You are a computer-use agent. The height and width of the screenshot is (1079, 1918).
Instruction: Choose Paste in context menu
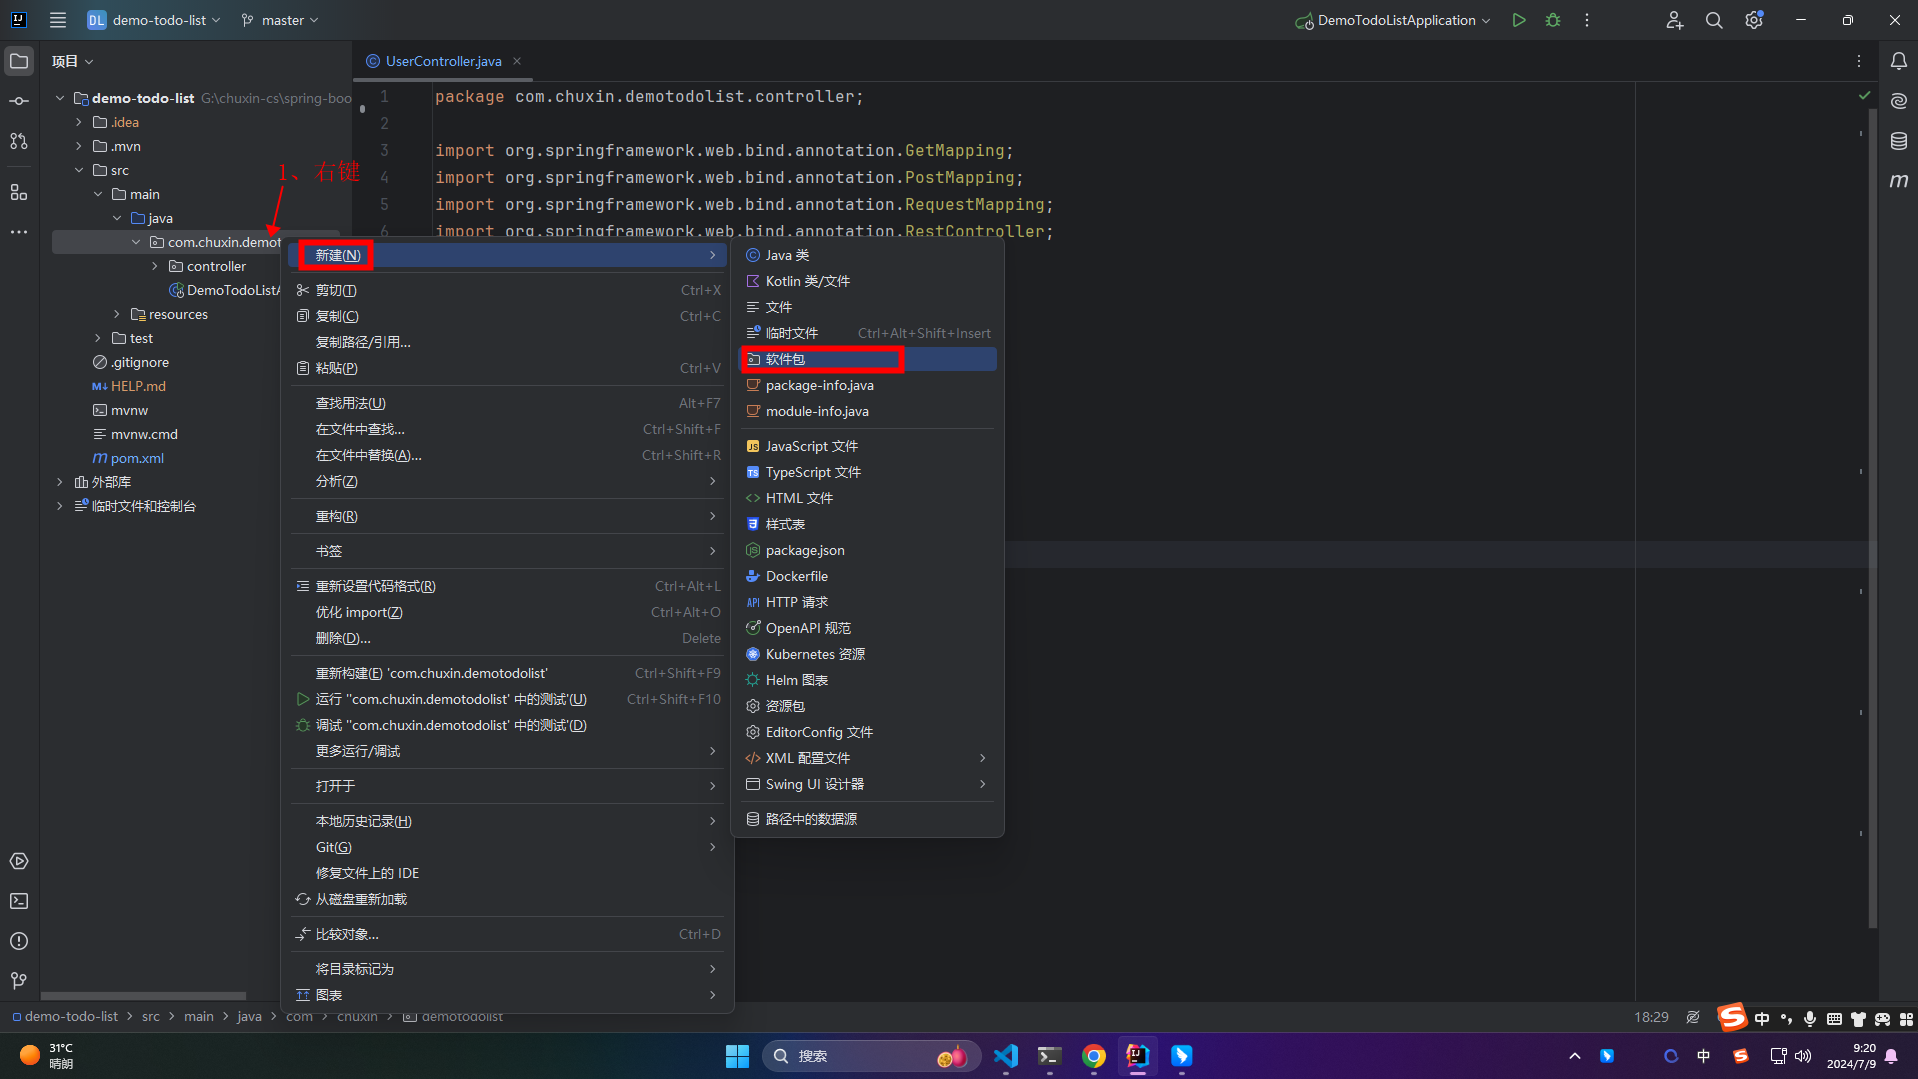pos(507,368)
